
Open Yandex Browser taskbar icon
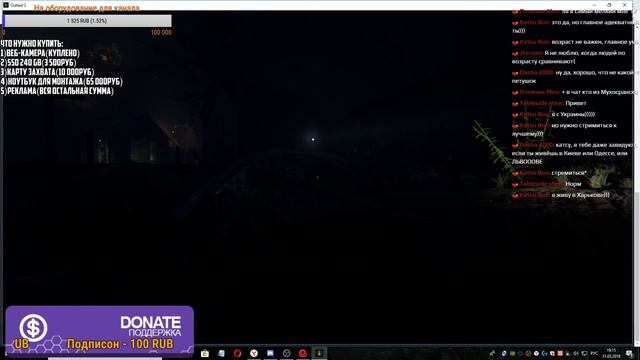[254, 353]
